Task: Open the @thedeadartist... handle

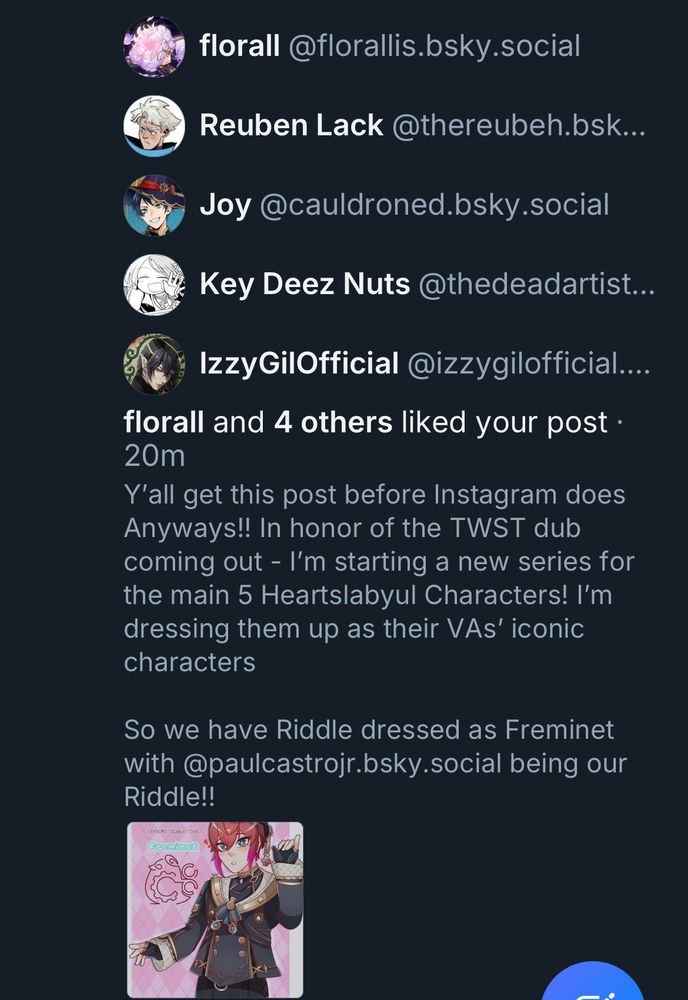Action: point(536,284)
